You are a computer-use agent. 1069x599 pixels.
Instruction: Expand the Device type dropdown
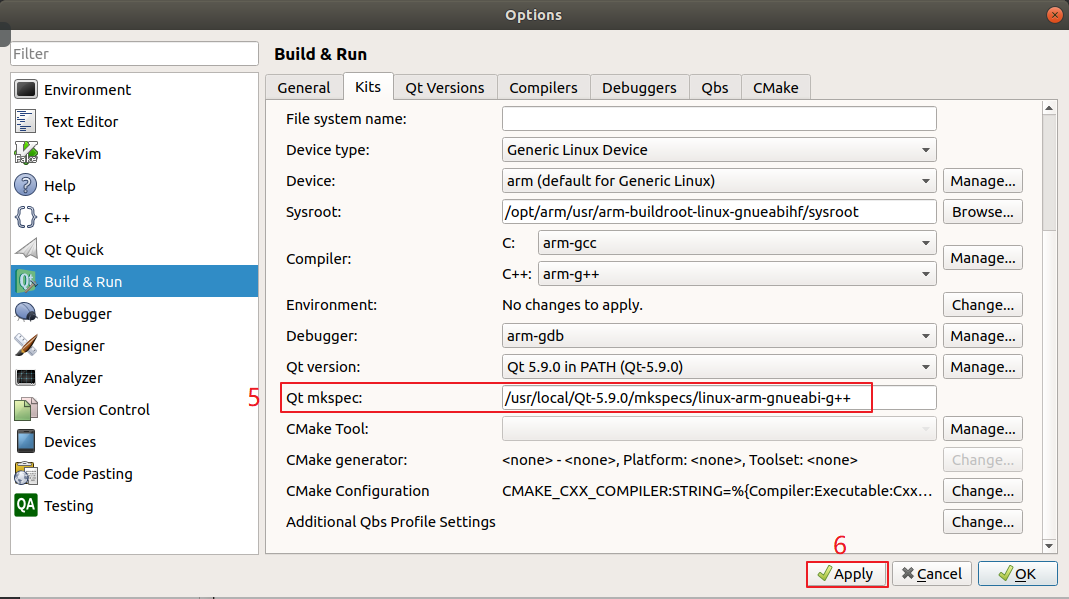[719, 150]
